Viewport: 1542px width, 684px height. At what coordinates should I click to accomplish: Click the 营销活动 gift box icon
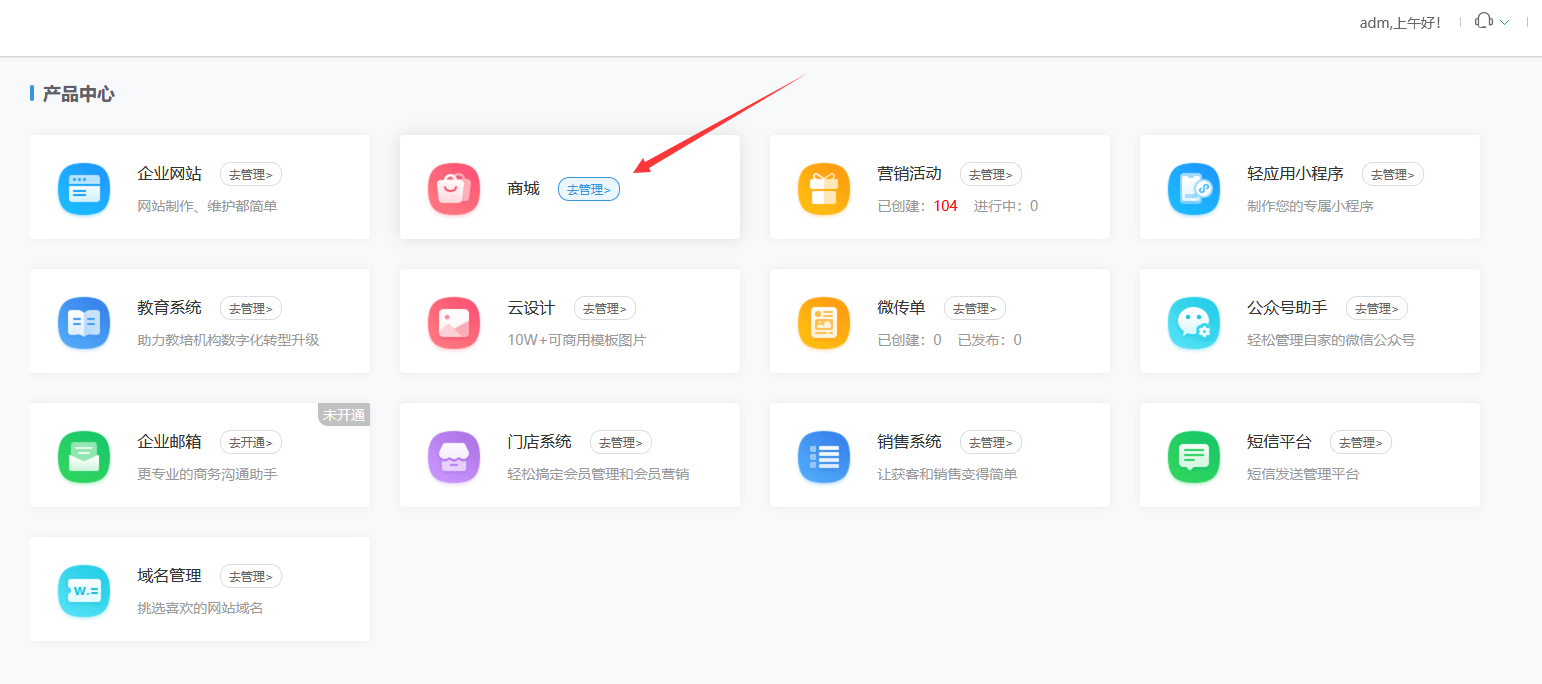824,188
